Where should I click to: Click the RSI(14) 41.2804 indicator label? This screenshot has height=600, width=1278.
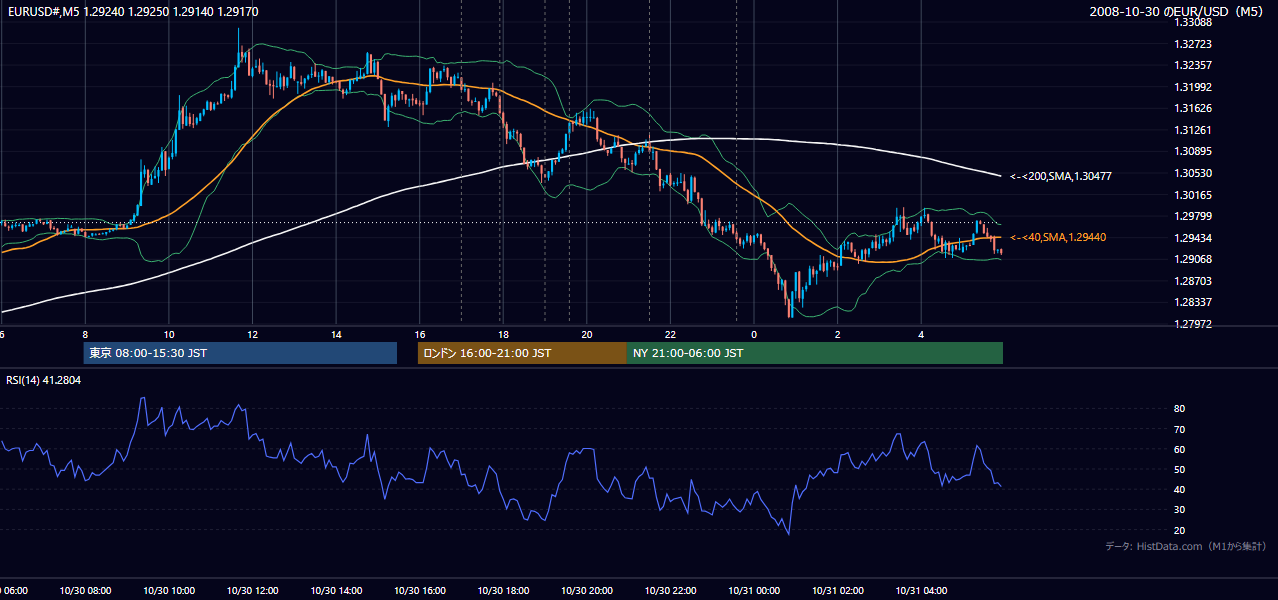point(44,380)
